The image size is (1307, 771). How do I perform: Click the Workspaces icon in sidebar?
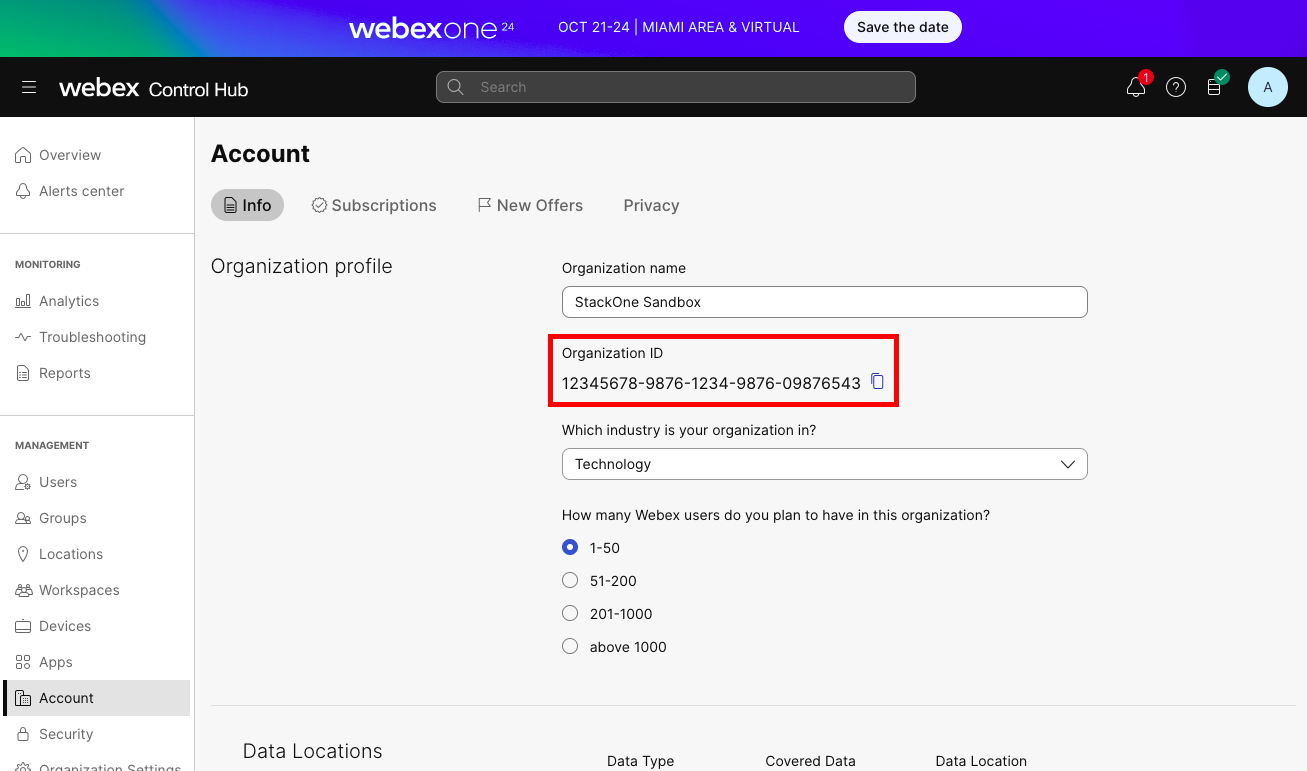click(23, 590)
